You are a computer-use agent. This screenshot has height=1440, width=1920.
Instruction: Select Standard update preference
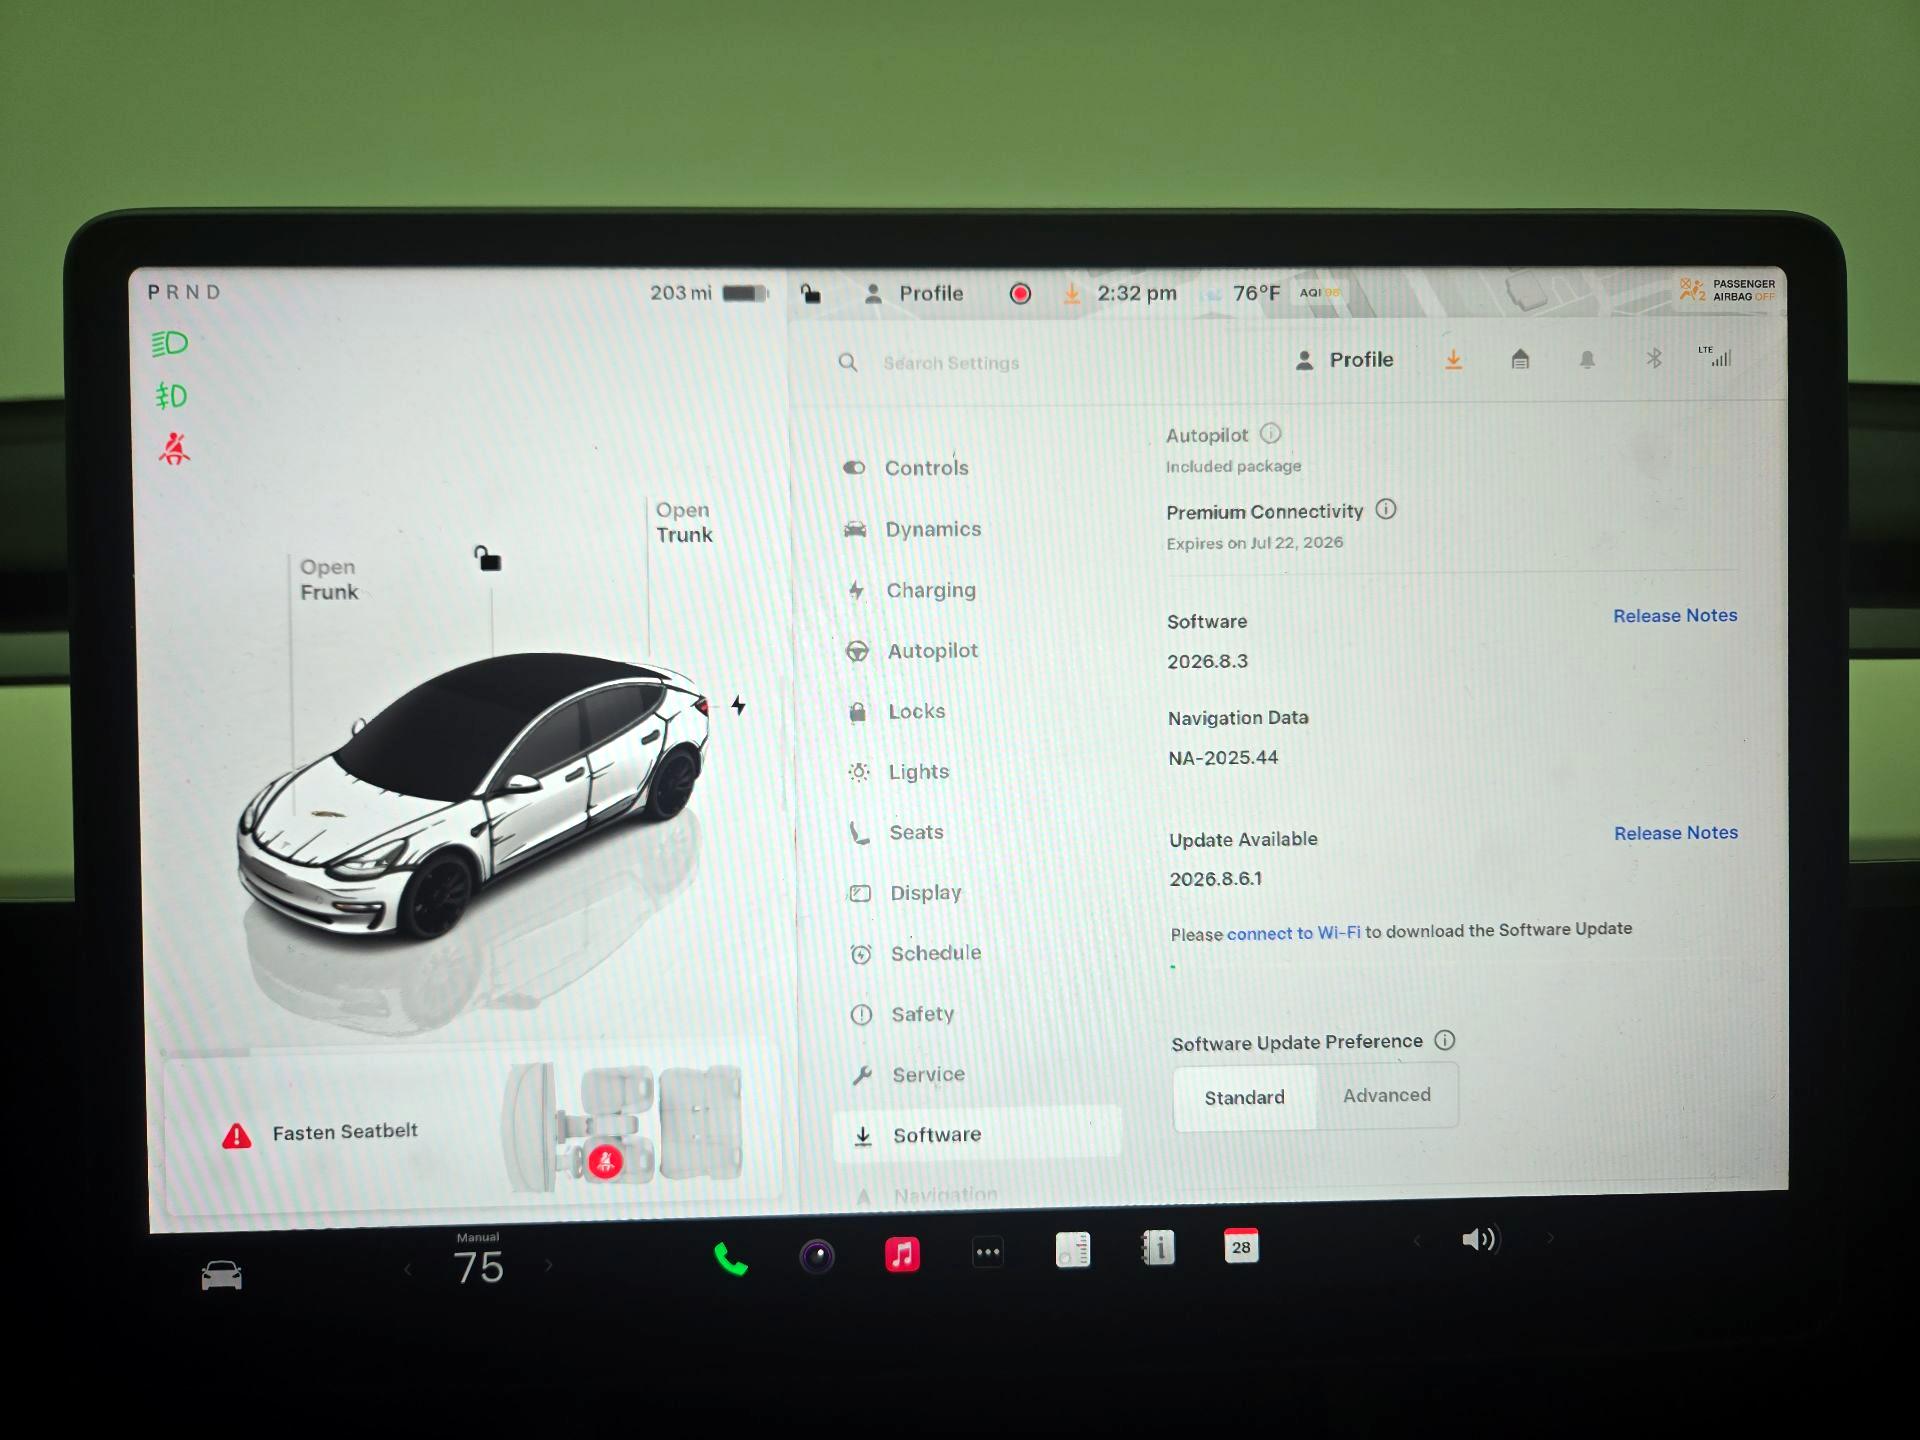coord(1245,1097)
